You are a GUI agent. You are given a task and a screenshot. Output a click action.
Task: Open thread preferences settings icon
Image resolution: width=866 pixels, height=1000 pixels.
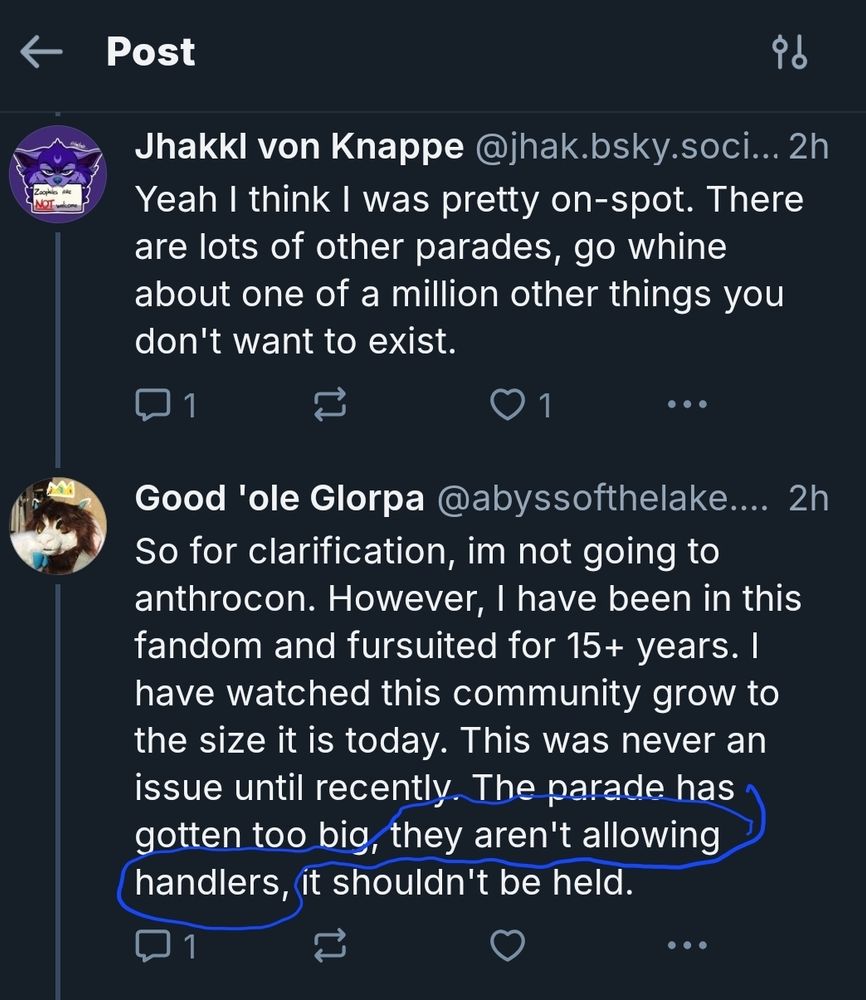pos(790,53)
